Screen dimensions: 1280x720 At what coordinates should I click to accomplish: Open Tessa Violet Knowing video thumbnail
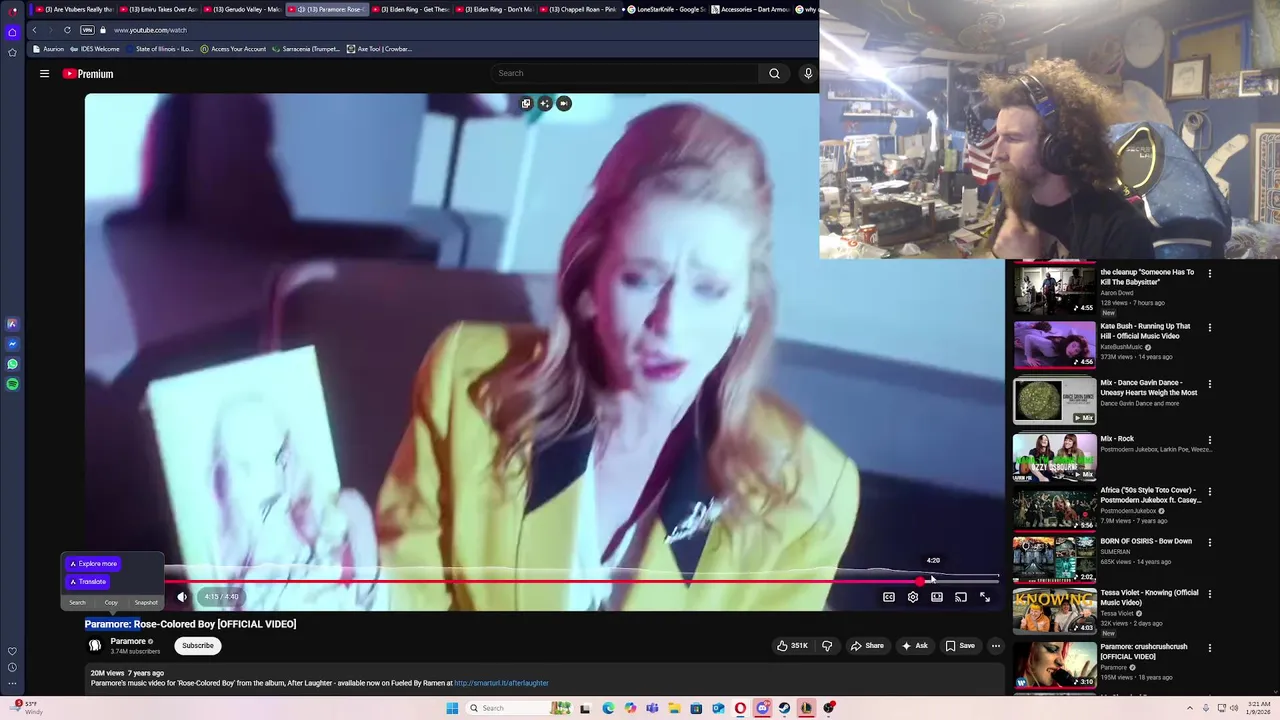pos(1054,612)
